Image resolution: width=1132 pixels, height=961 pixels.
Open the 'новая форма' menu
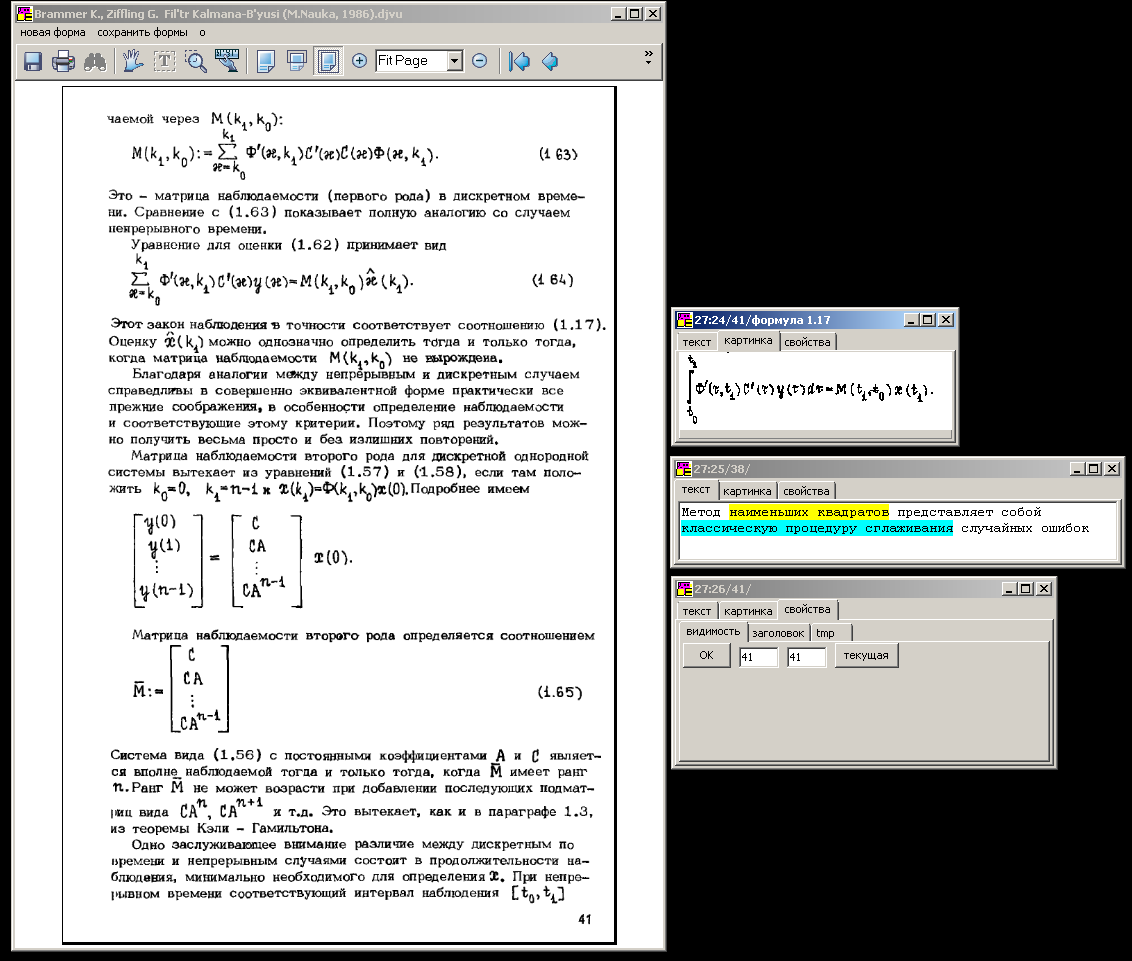click(x=53, y=32)
